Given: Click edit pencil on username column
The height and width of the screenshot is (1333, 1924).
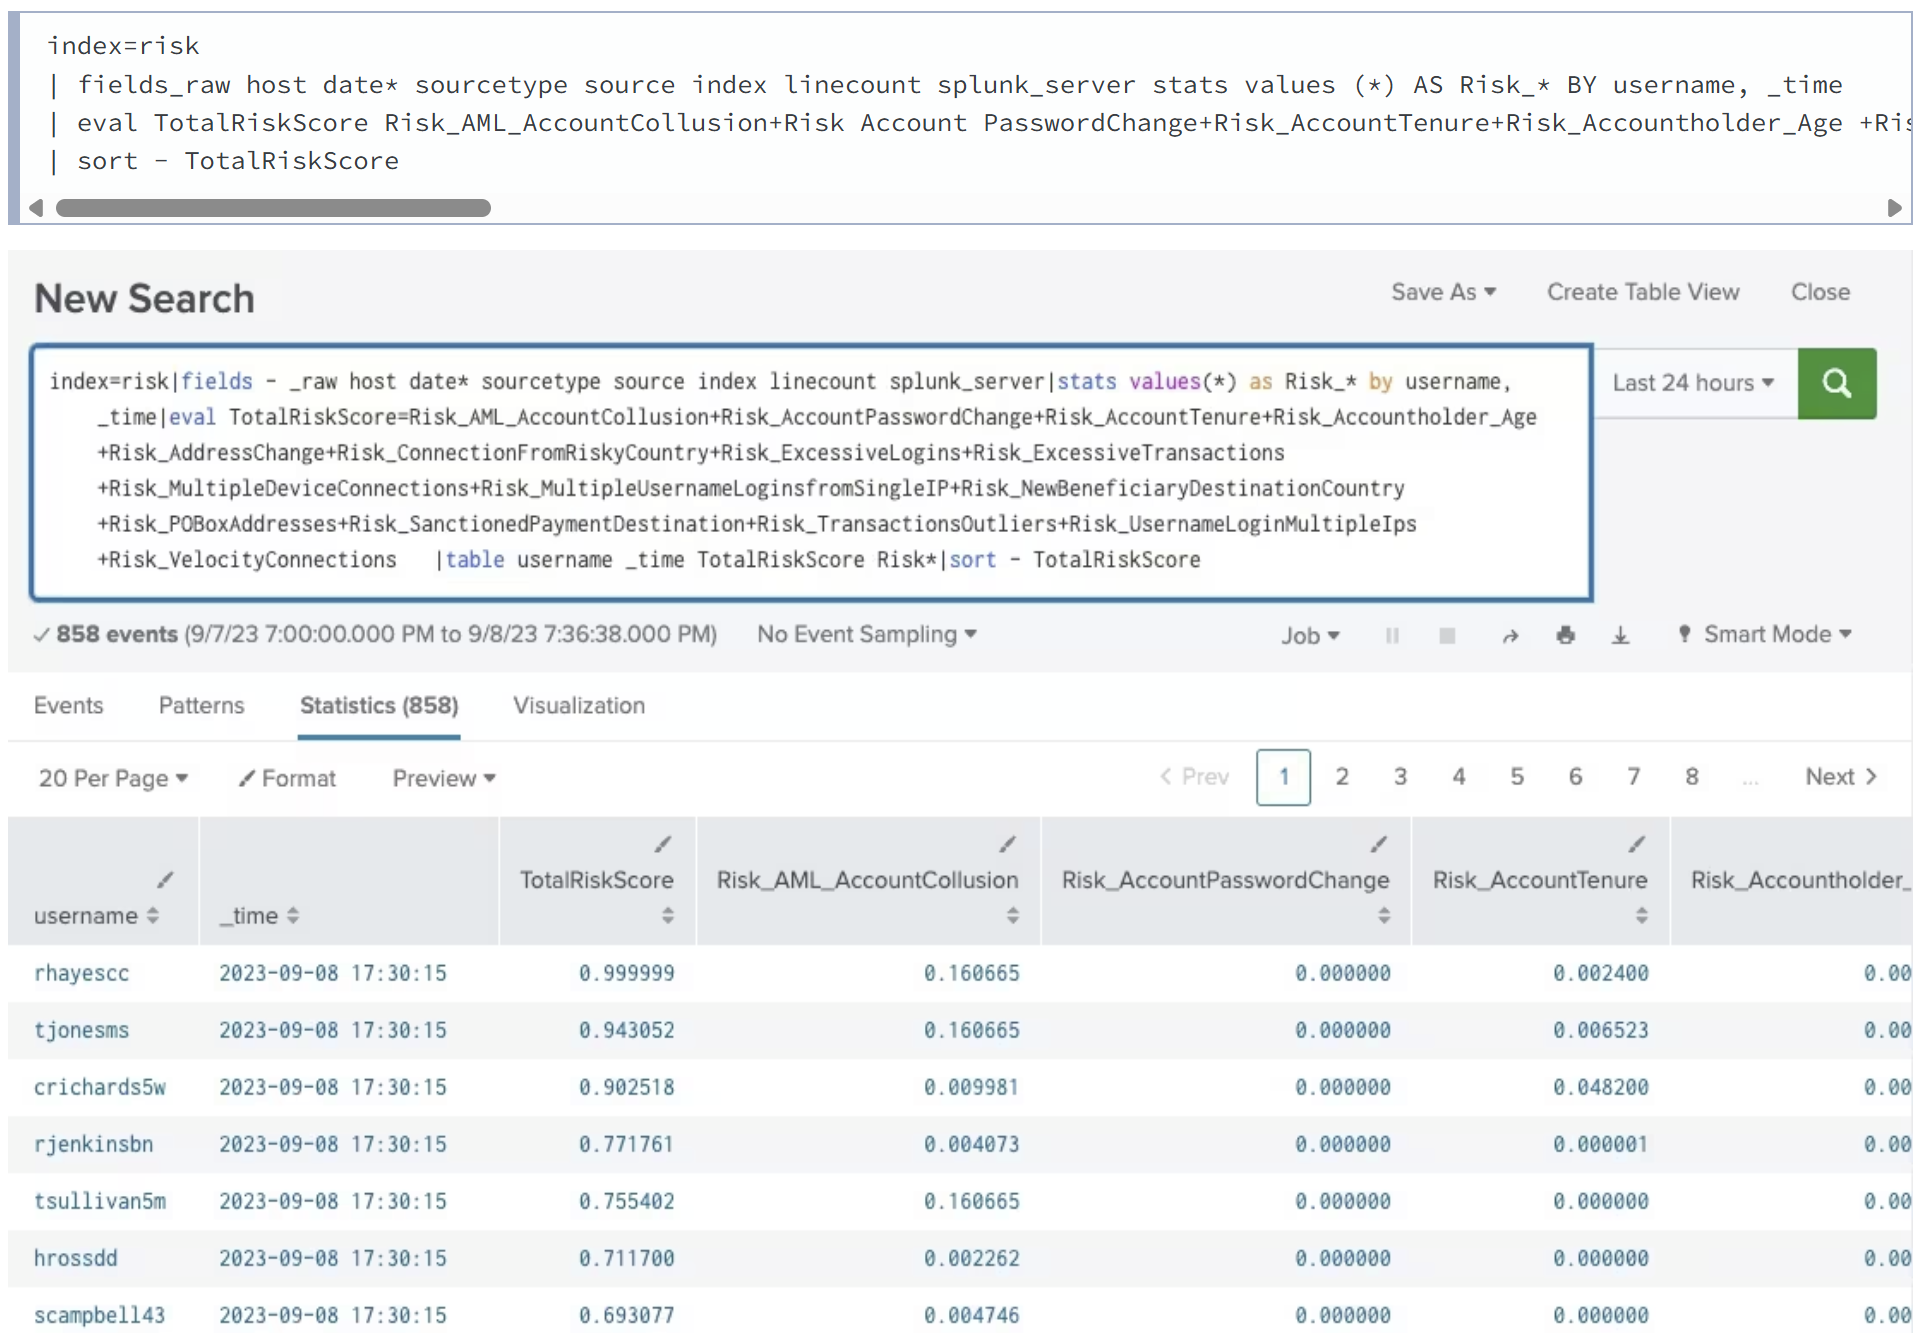Looking at the screenshot, I should point(165,880).
